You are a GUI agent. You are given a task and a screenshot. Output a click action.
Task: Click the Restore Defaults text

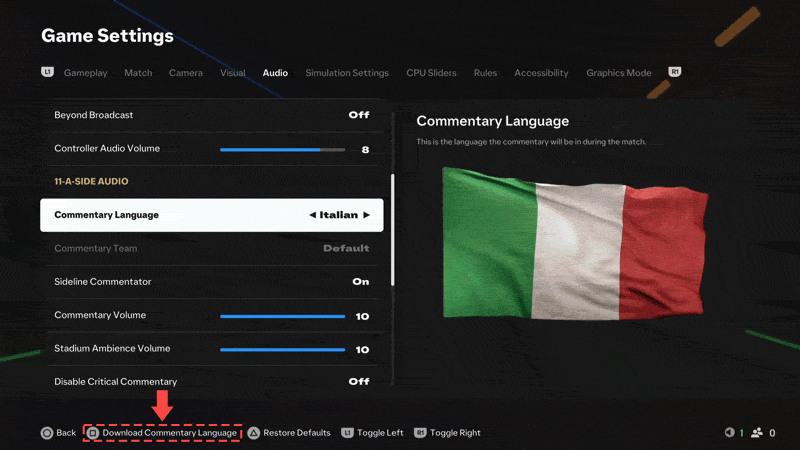coord(296,433)
